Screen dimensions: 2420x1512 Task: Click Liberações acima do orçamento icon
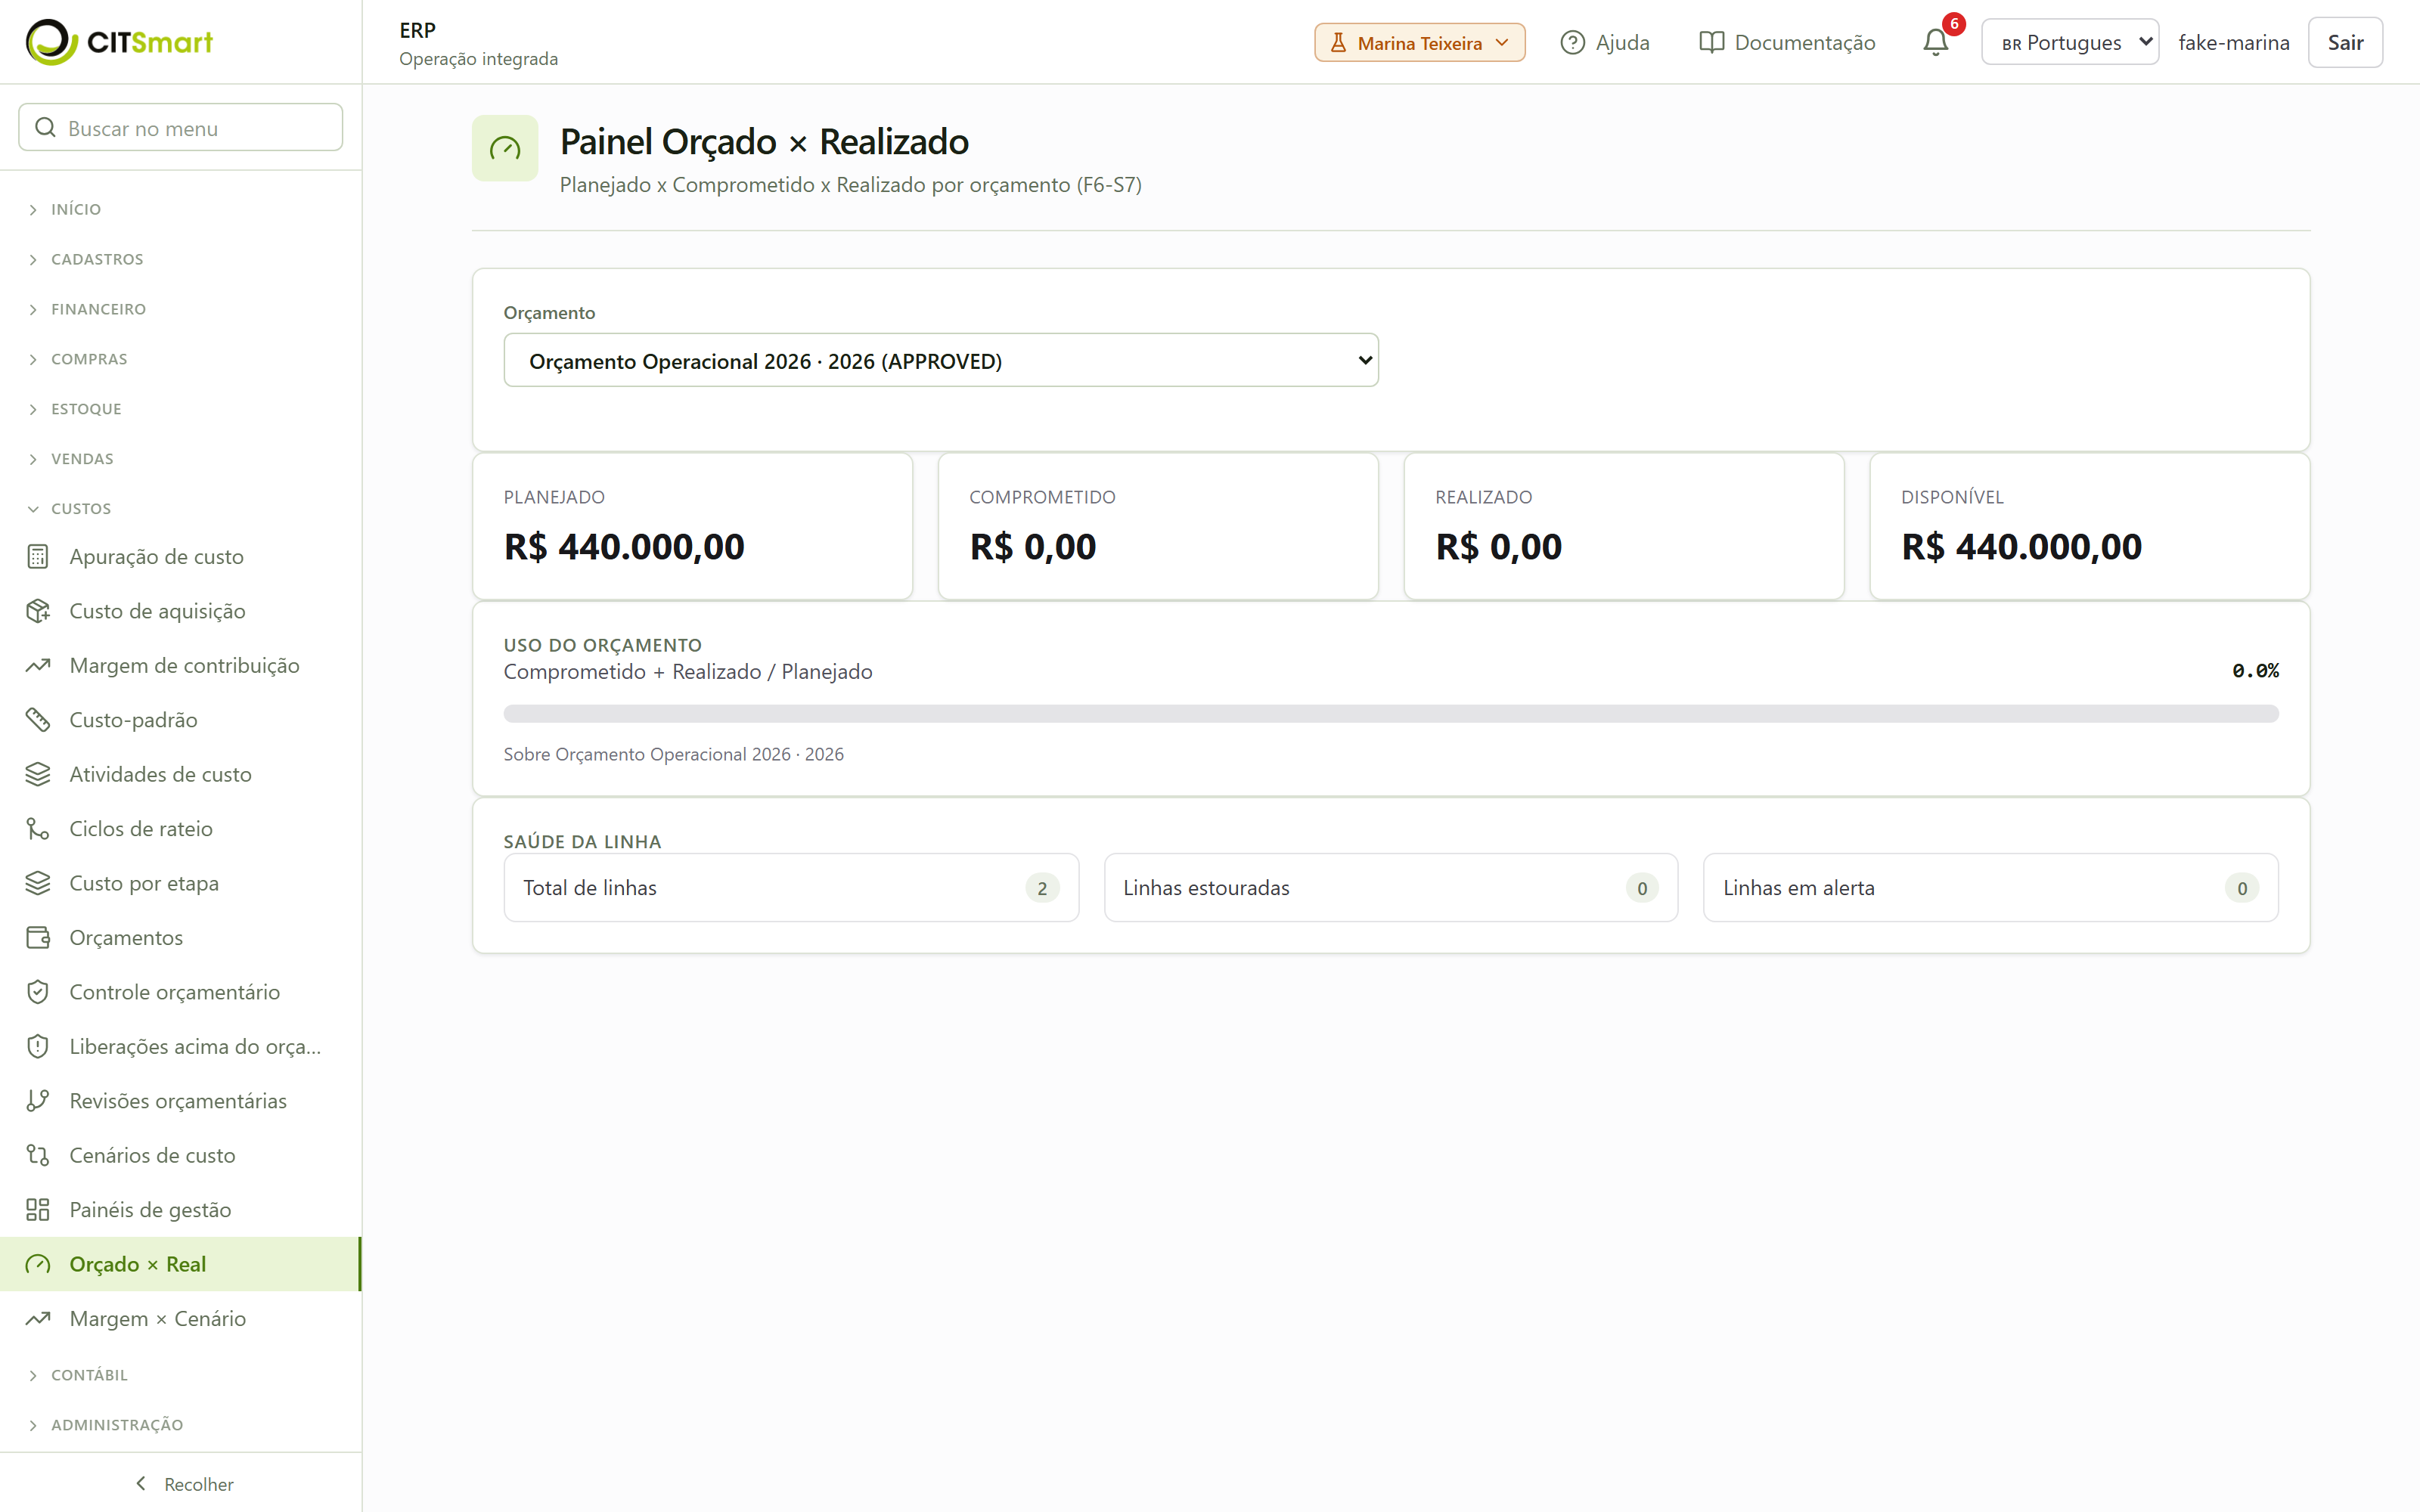[38, 1047]
